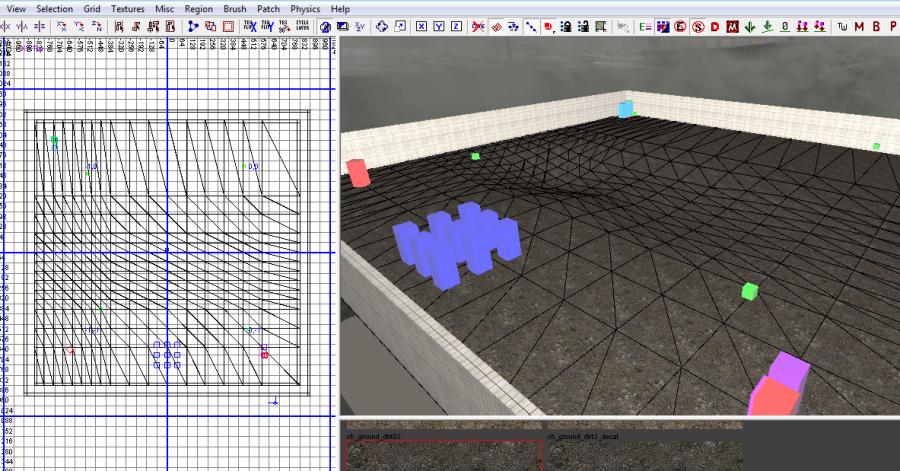The image size is (900, 471).
Task: Click the red D toolbar icon
Action: 715,26
